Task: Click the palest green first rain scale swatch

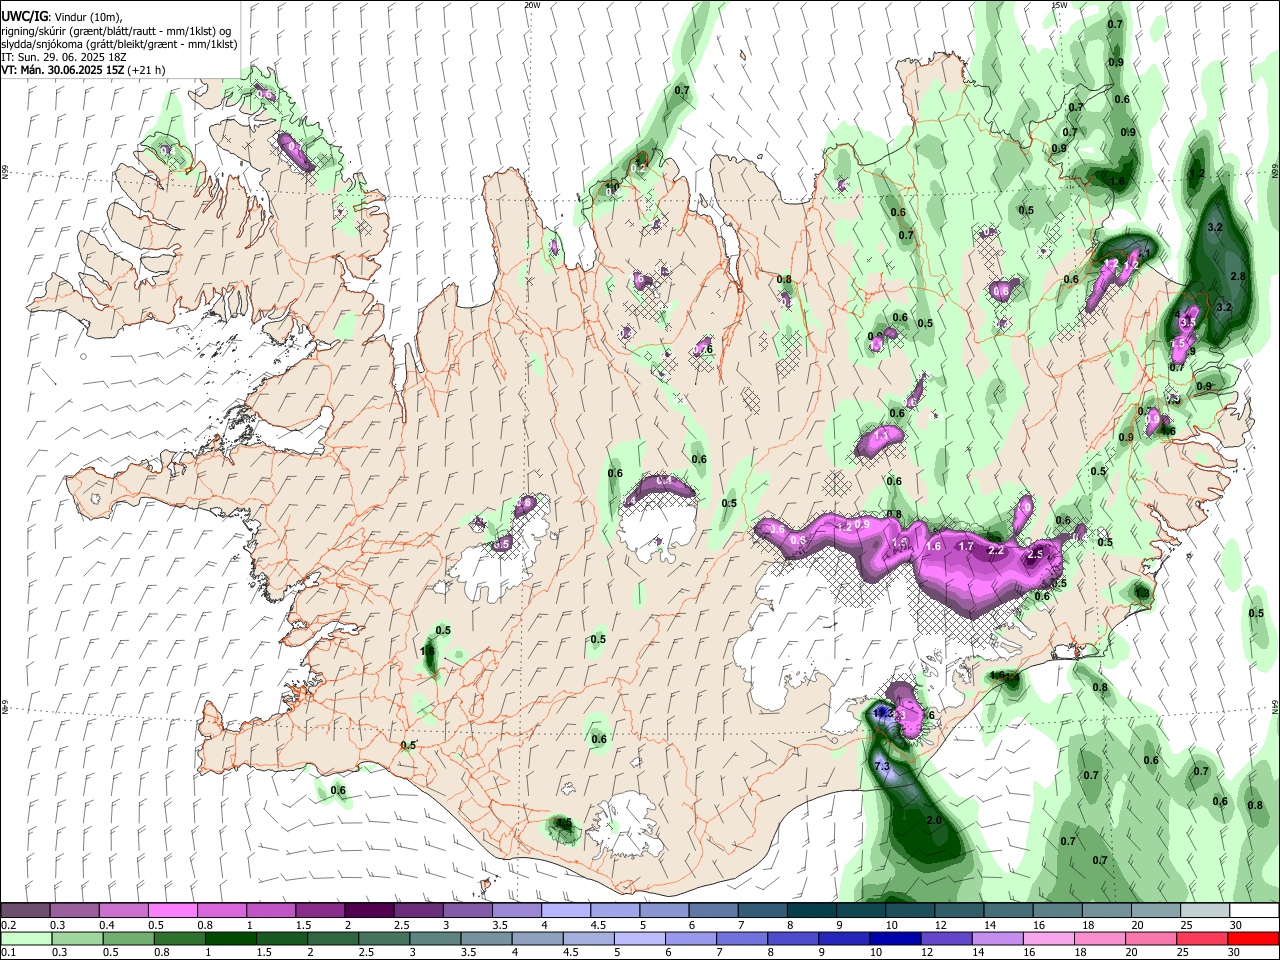Action: coord(26,938)
